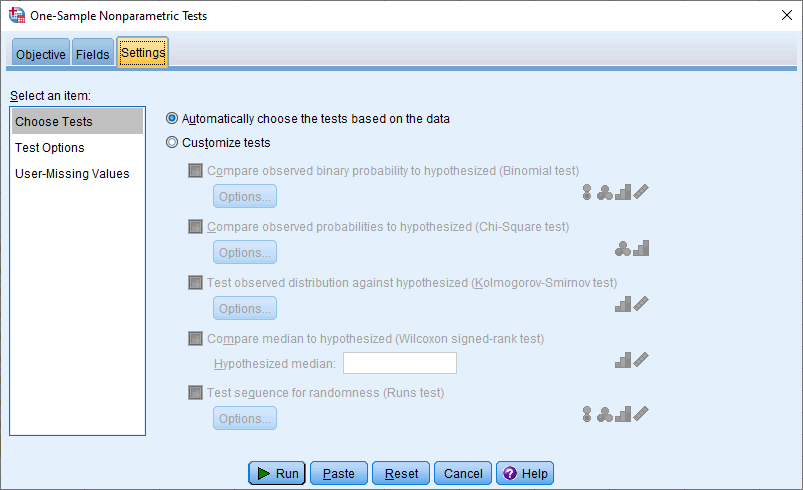
Task: Select 'Automatically choose the tests' radio option
Action: [172, 118]
